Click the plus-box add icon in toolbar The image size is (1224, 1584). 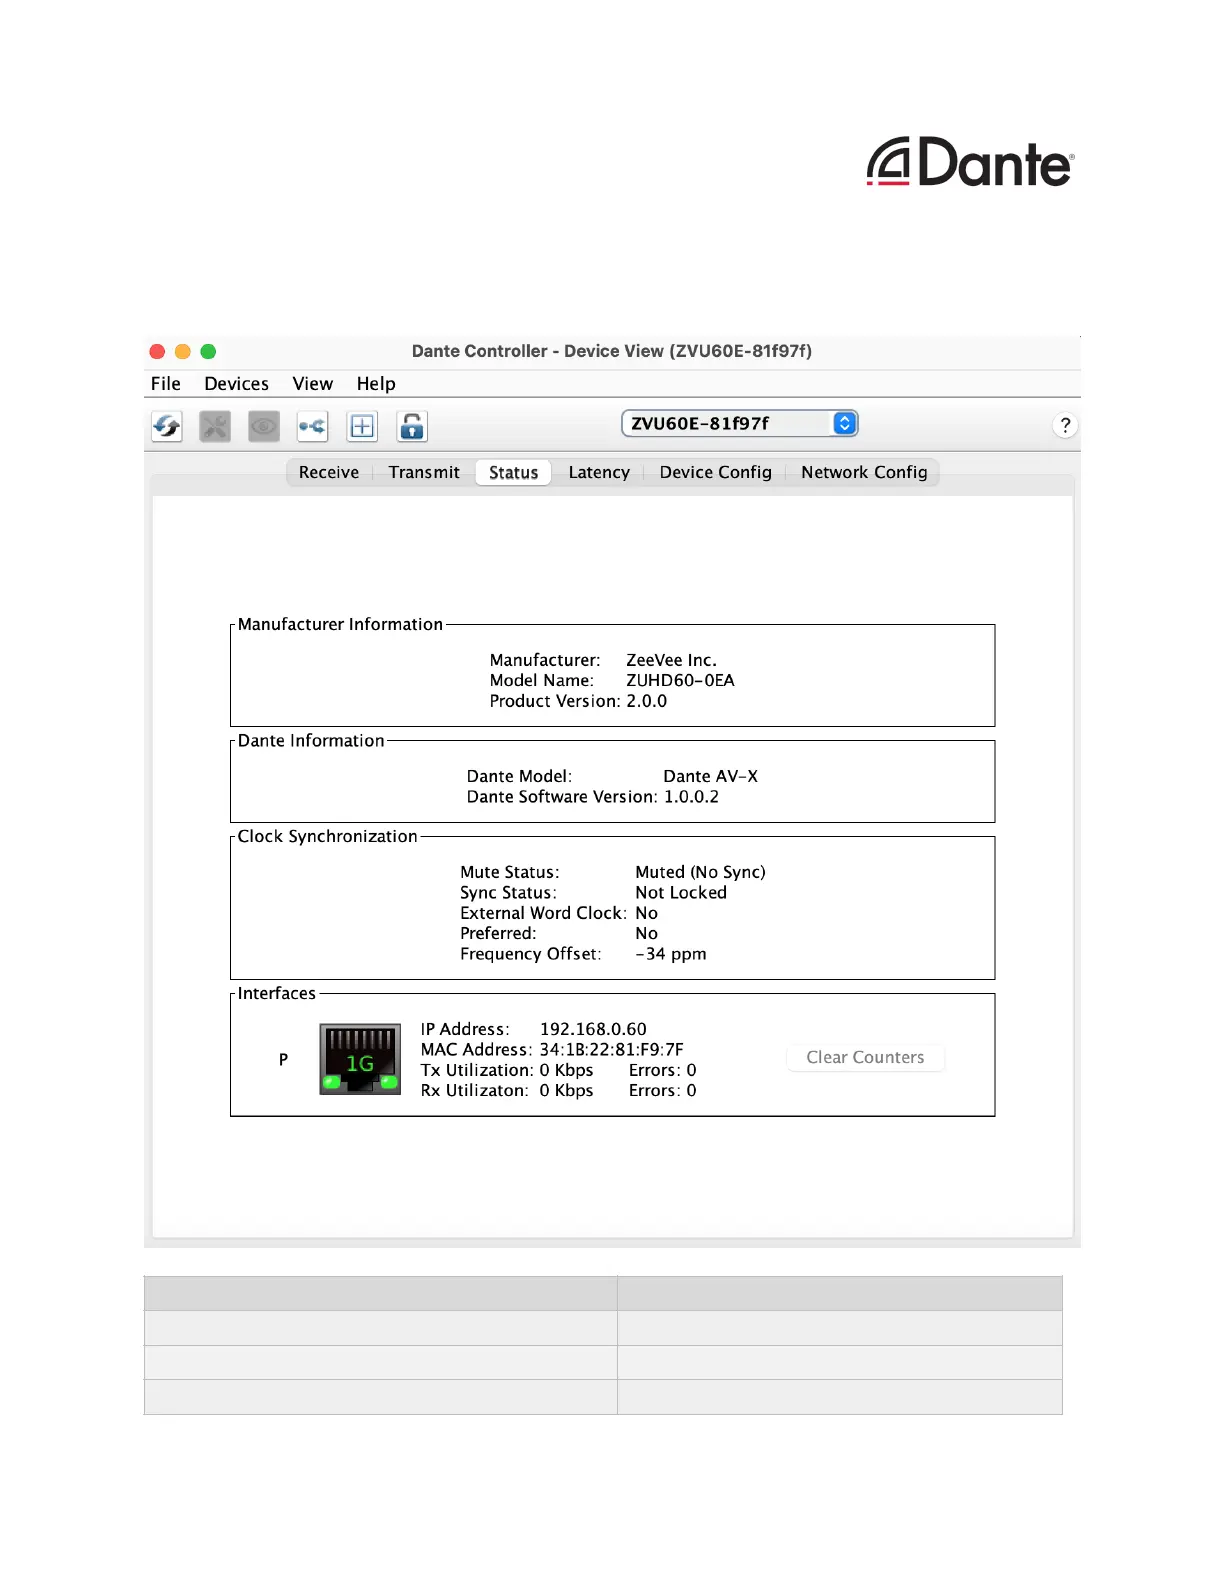362,427
